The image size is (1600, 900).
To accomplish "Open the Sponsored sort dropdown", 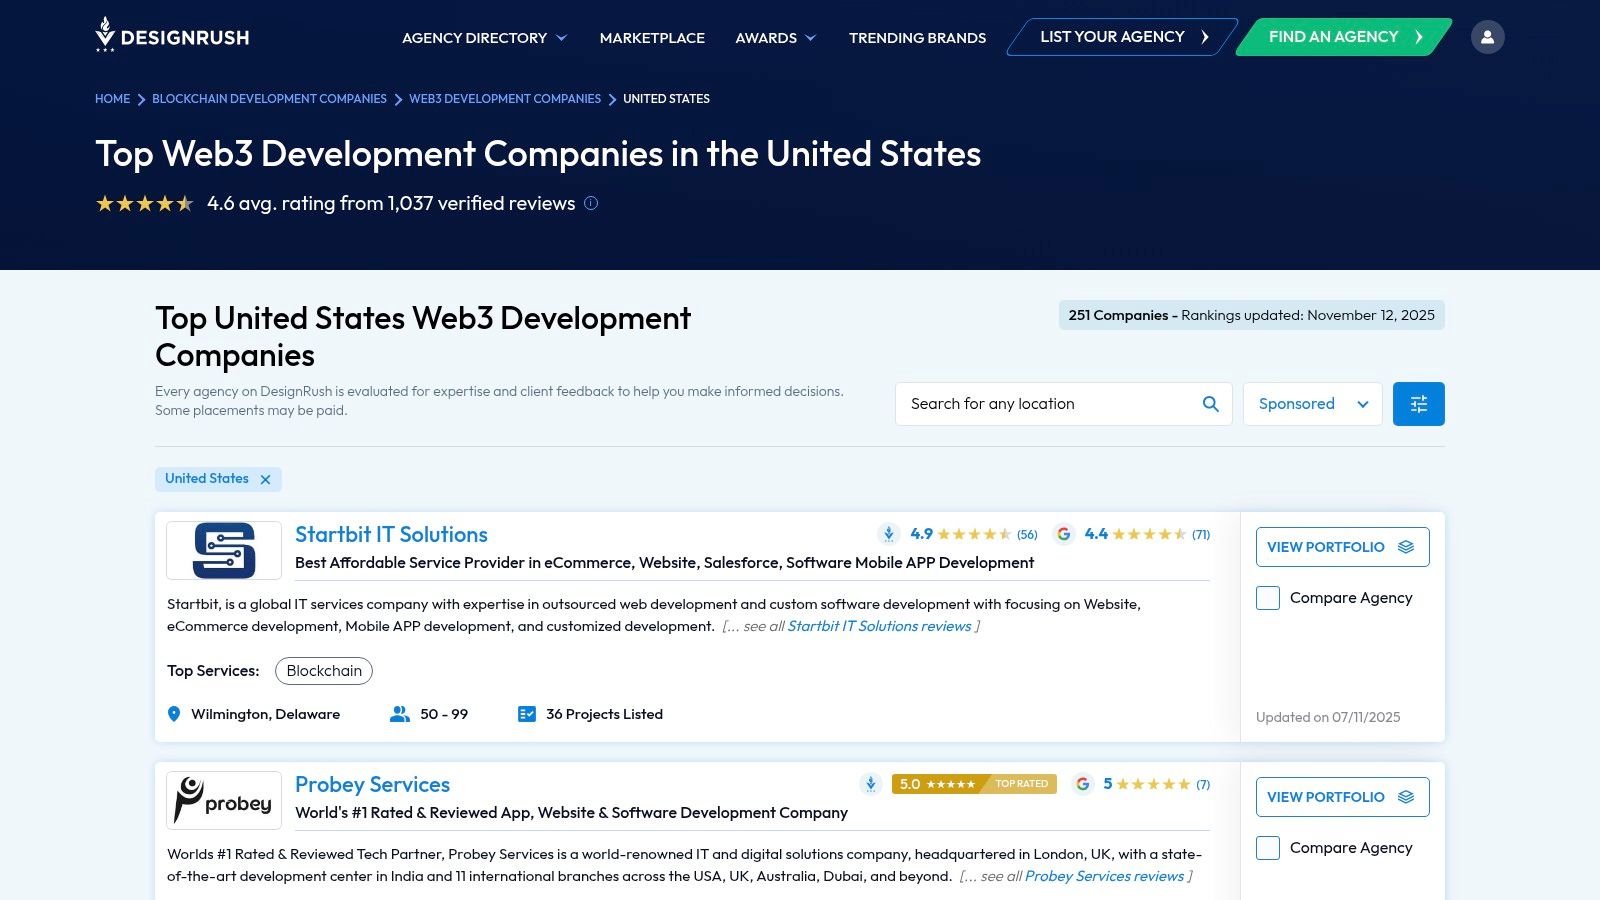I will point(1312,404).
